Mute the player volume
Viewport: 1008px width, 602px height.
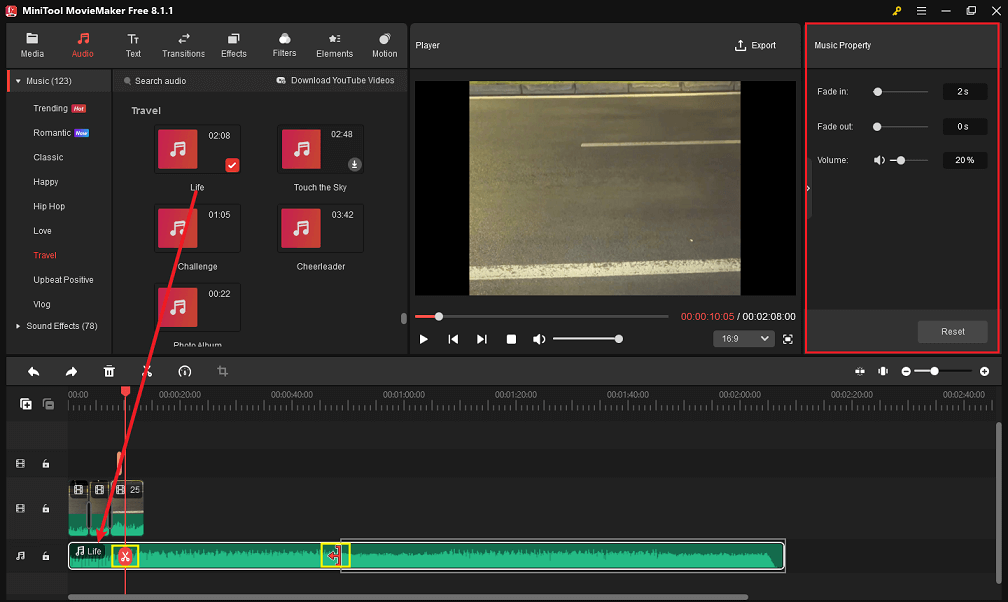pos(539,339)
